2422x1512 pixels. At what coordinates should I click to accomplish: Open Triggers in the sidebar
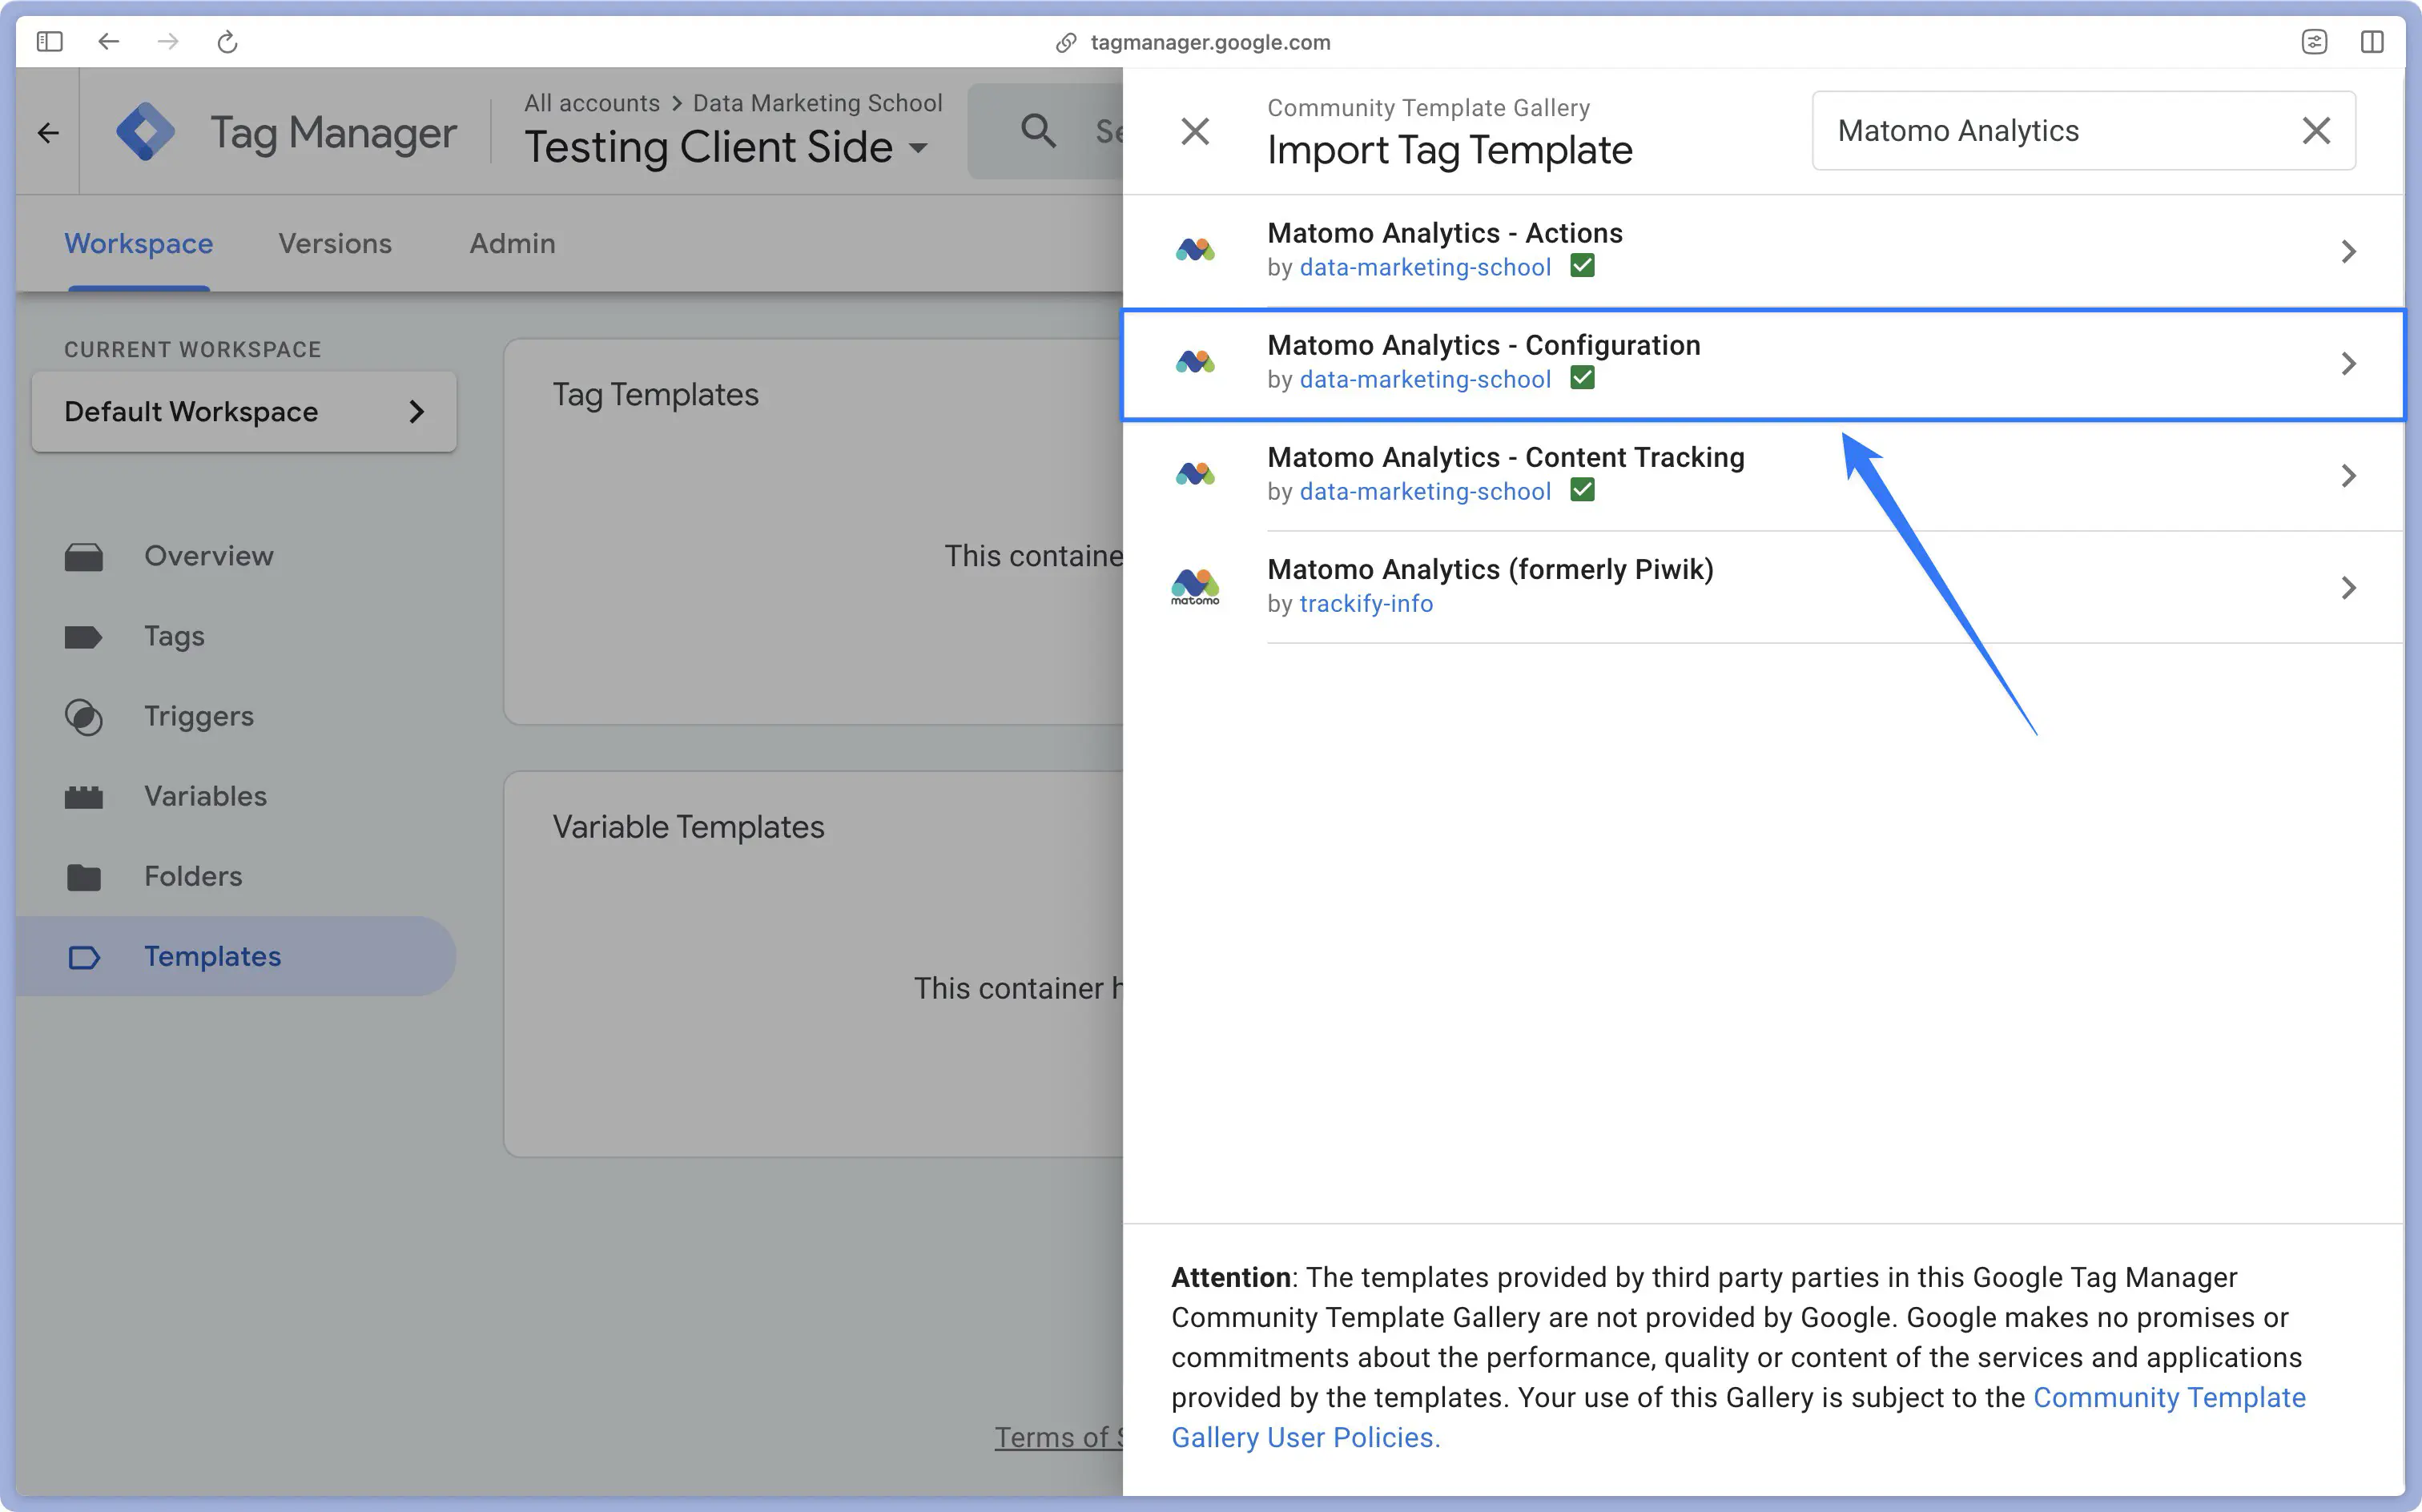[x=199, y=716]
